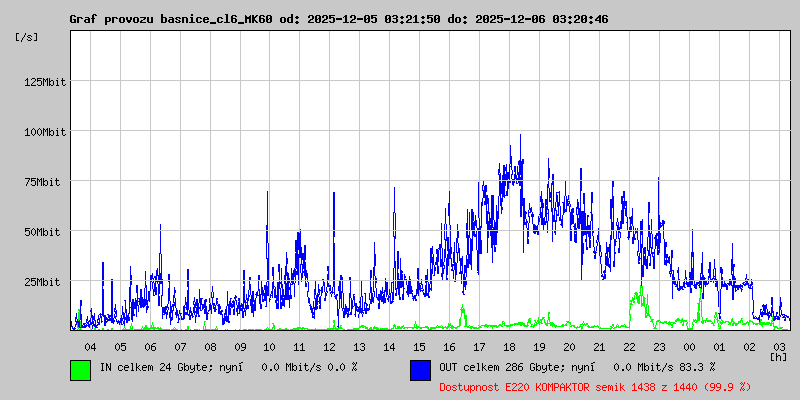
Task: Select hour 00 on the time axis
Action: pyautogui.click(x=689, y=346)
